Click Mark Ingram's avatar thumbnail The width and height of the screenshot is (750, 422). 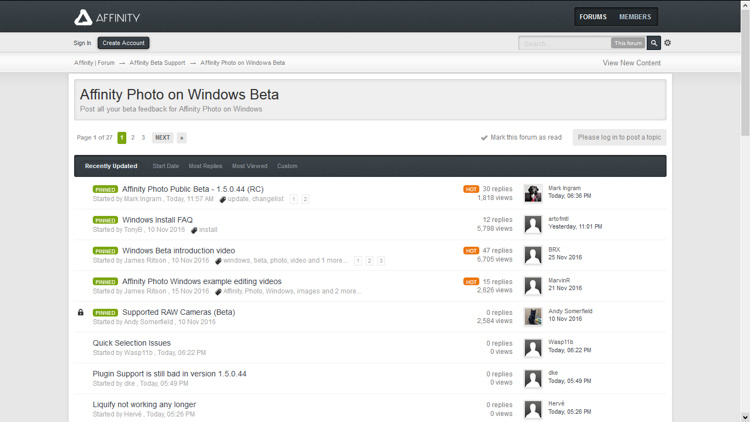click(x=533, y=193)
